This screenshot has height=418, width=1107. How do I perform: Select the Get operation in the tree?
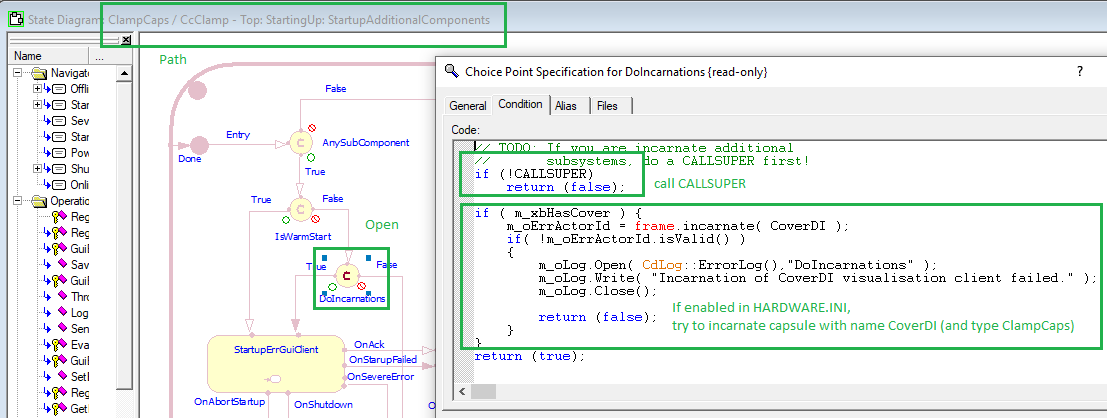coord(80,408)
